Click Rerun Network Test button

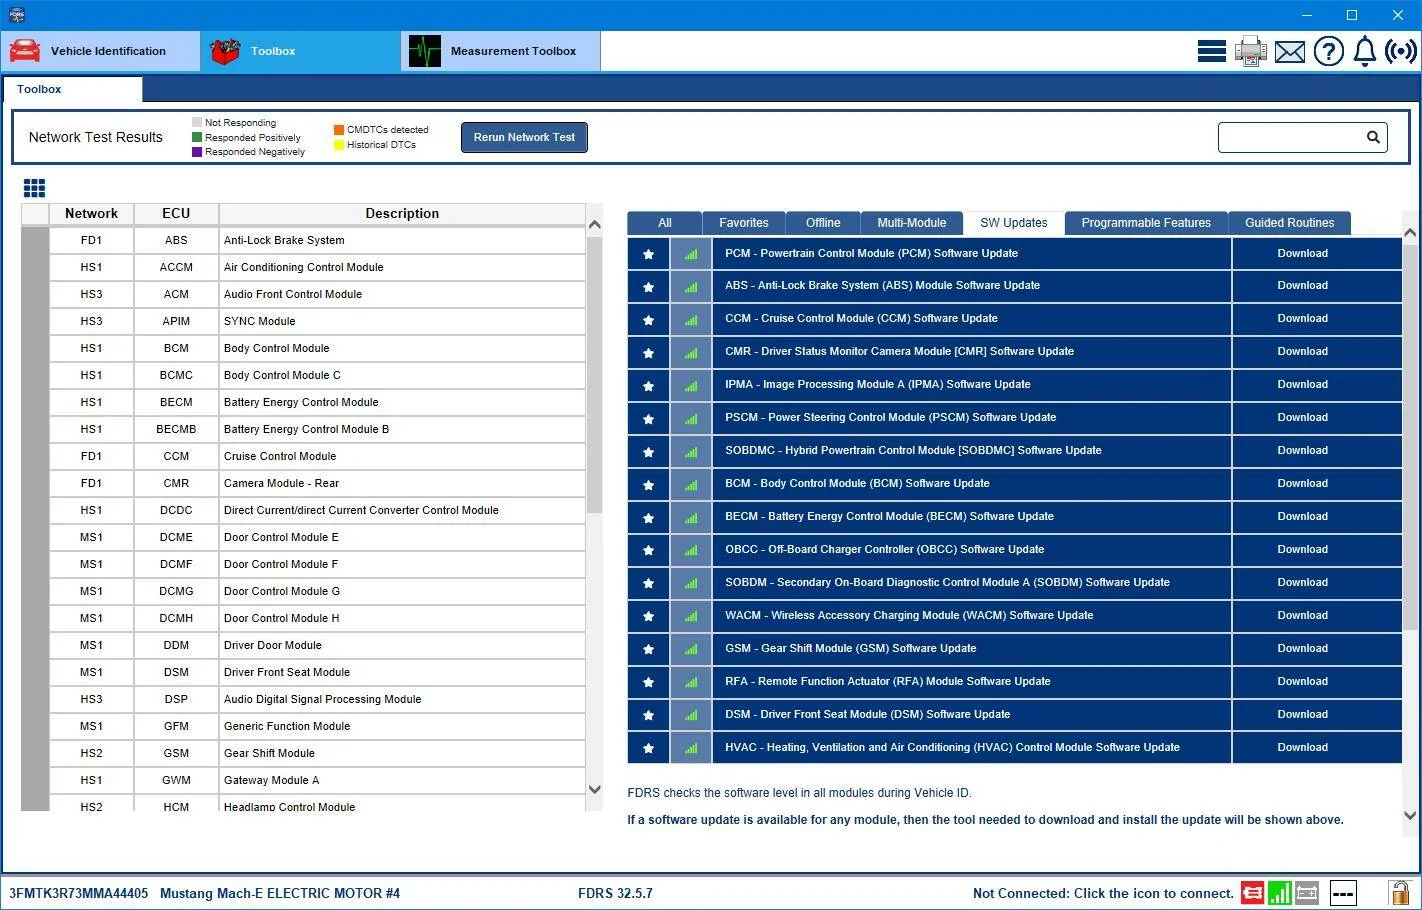tap(524, 137)
